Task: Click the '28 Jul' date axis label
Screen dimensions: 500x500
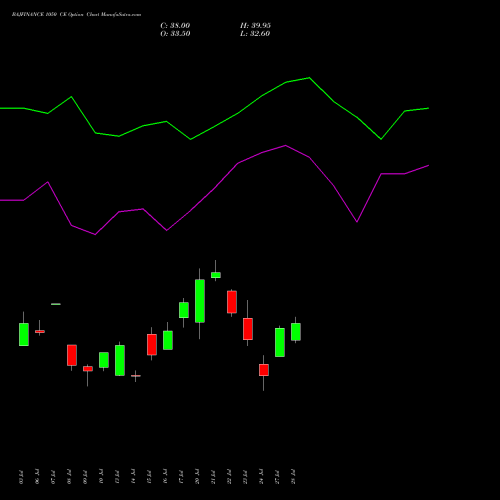Action: tap(293, 477)
